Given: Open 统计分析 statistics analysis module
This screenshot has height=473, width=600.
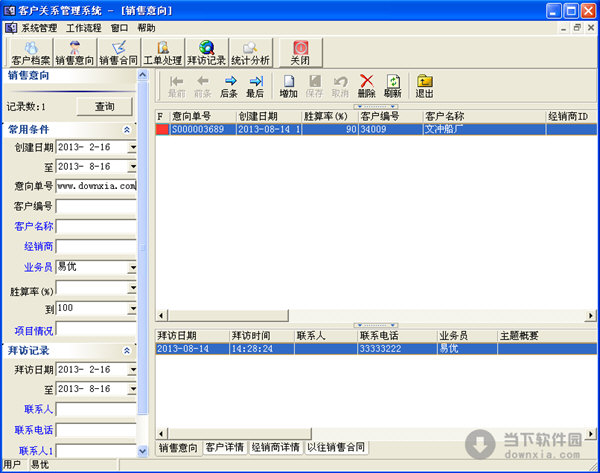Looking at the screenshot, I should pos(250,53).
